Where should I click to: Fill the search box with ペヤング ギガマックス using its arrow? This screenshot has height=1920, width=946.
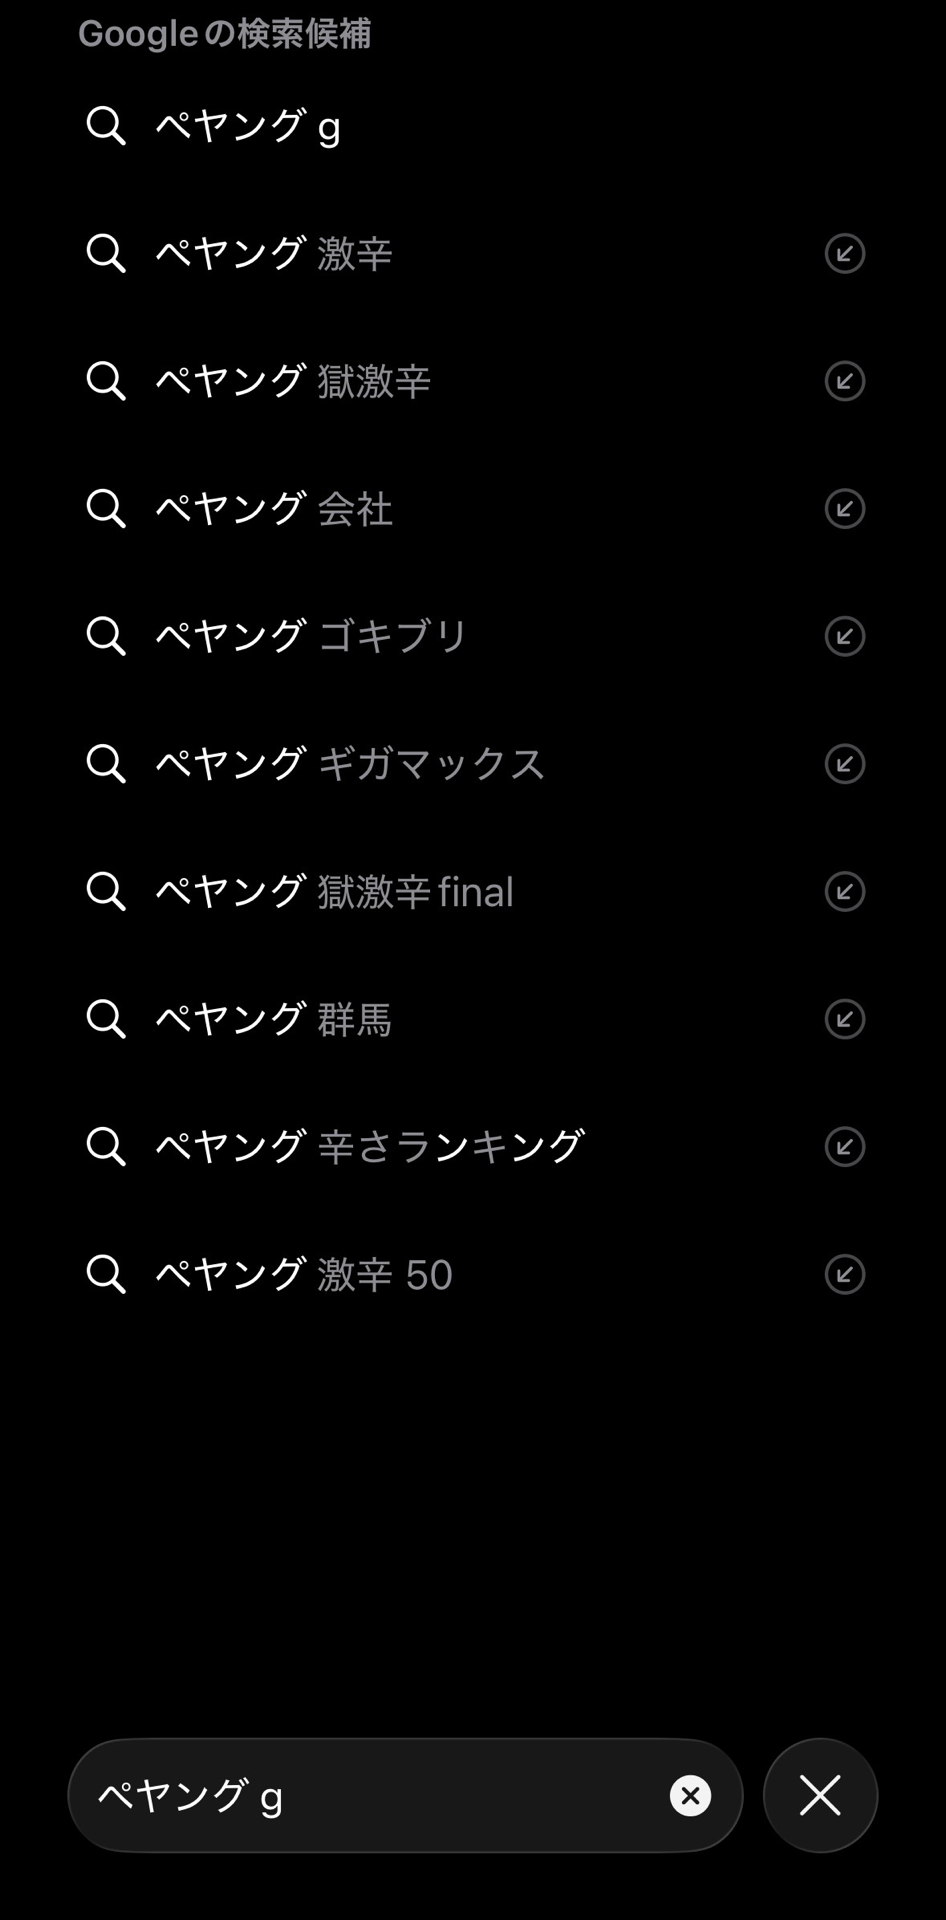pos(844,764)
